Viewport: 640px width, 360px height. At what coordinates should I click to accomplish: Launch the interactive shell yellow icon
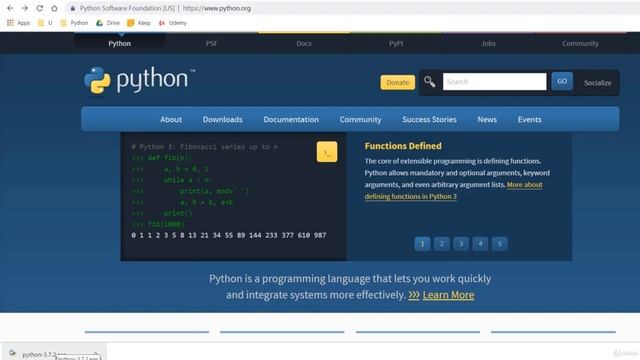click(x=327, y=152)
